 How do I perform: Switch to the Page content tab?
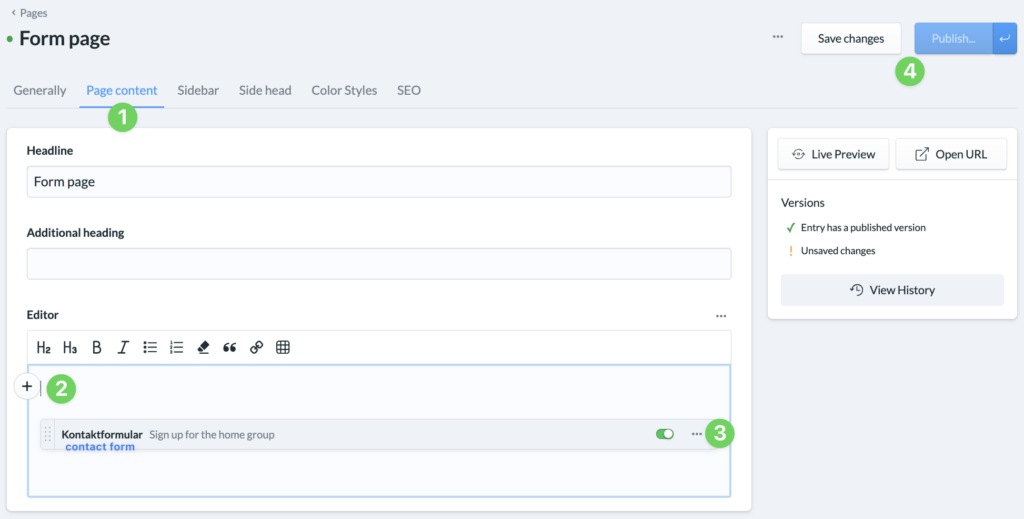tap(122, 90)
